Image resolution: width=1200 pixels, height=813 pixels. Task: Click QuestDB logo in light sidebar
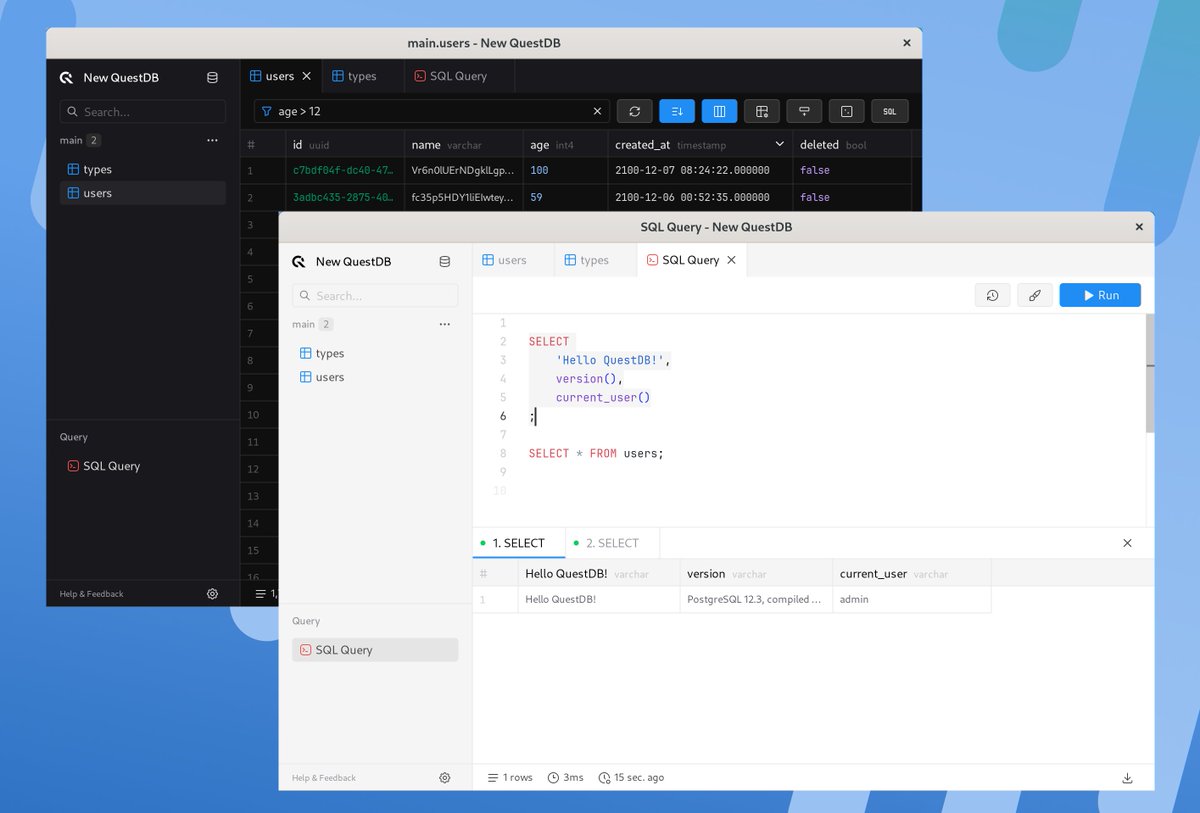298,261
